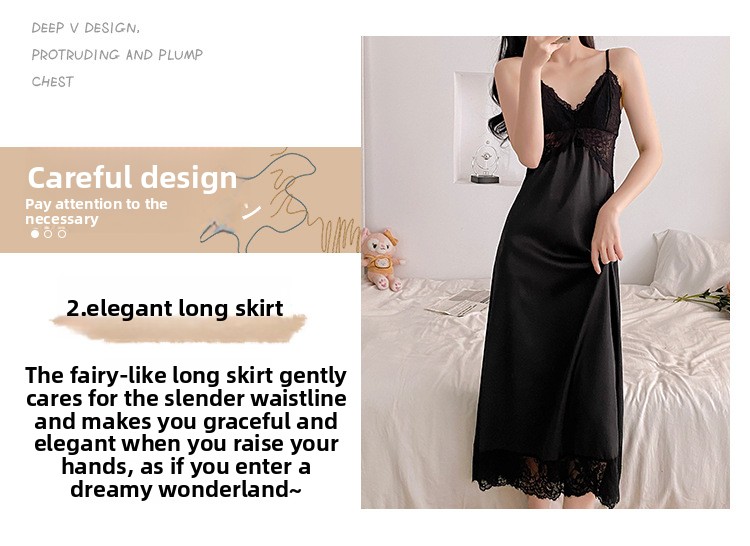This screenshot has width=750, height=546.
Task: Click the "PROTRUDING AND PLUMP" text line
Action: (117, 55)
